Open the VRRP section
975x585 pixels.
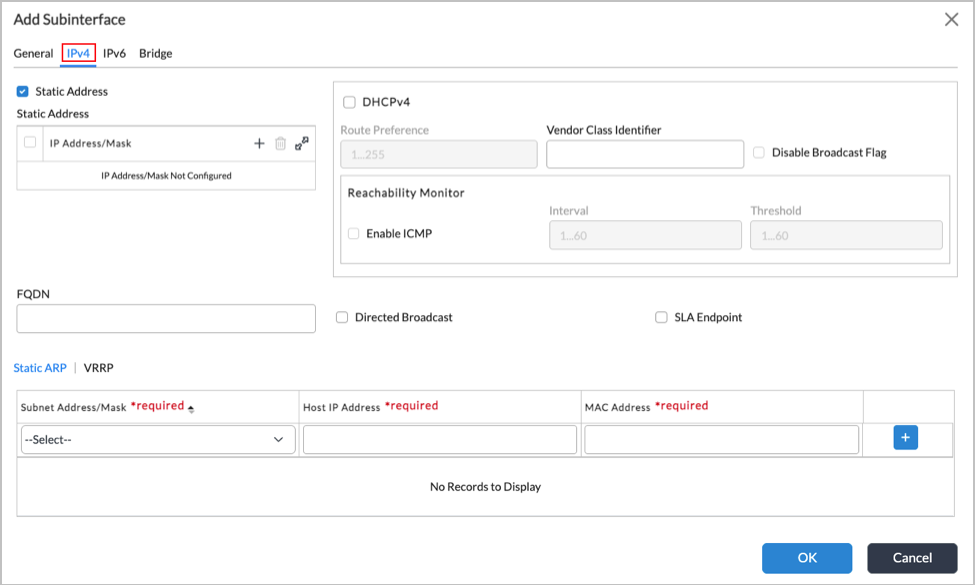[x=99, y=368]
